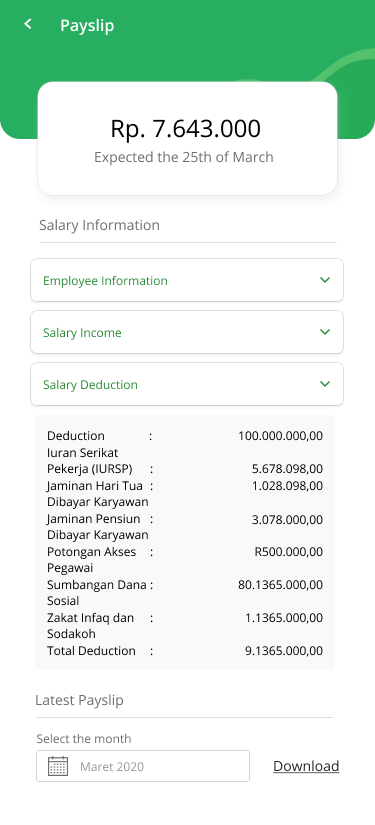
Task: Click the value R500.000,00
Action: point(289,552)
